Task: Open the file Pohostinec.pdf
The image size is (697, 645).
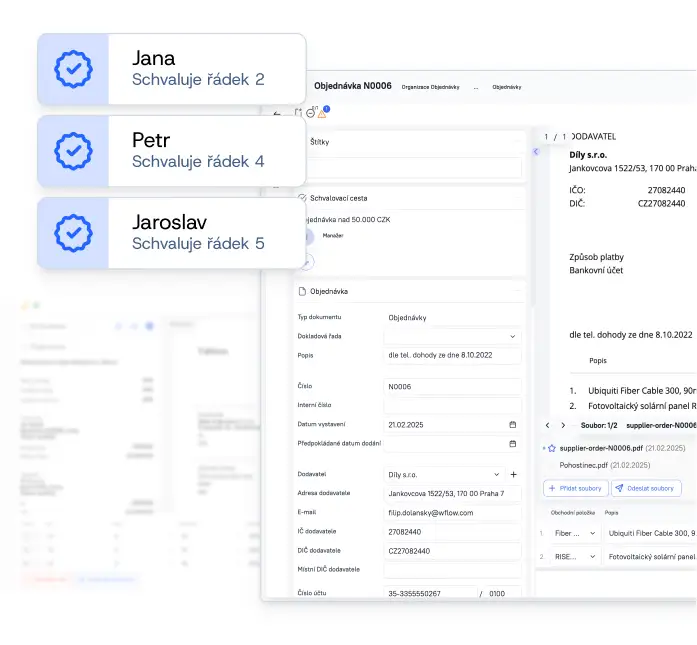Action: click(583, 465)
